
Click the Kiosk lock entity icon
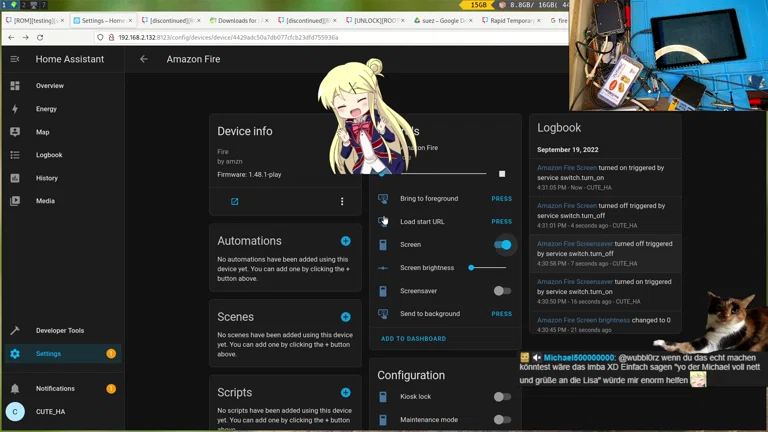coord(383,397)
